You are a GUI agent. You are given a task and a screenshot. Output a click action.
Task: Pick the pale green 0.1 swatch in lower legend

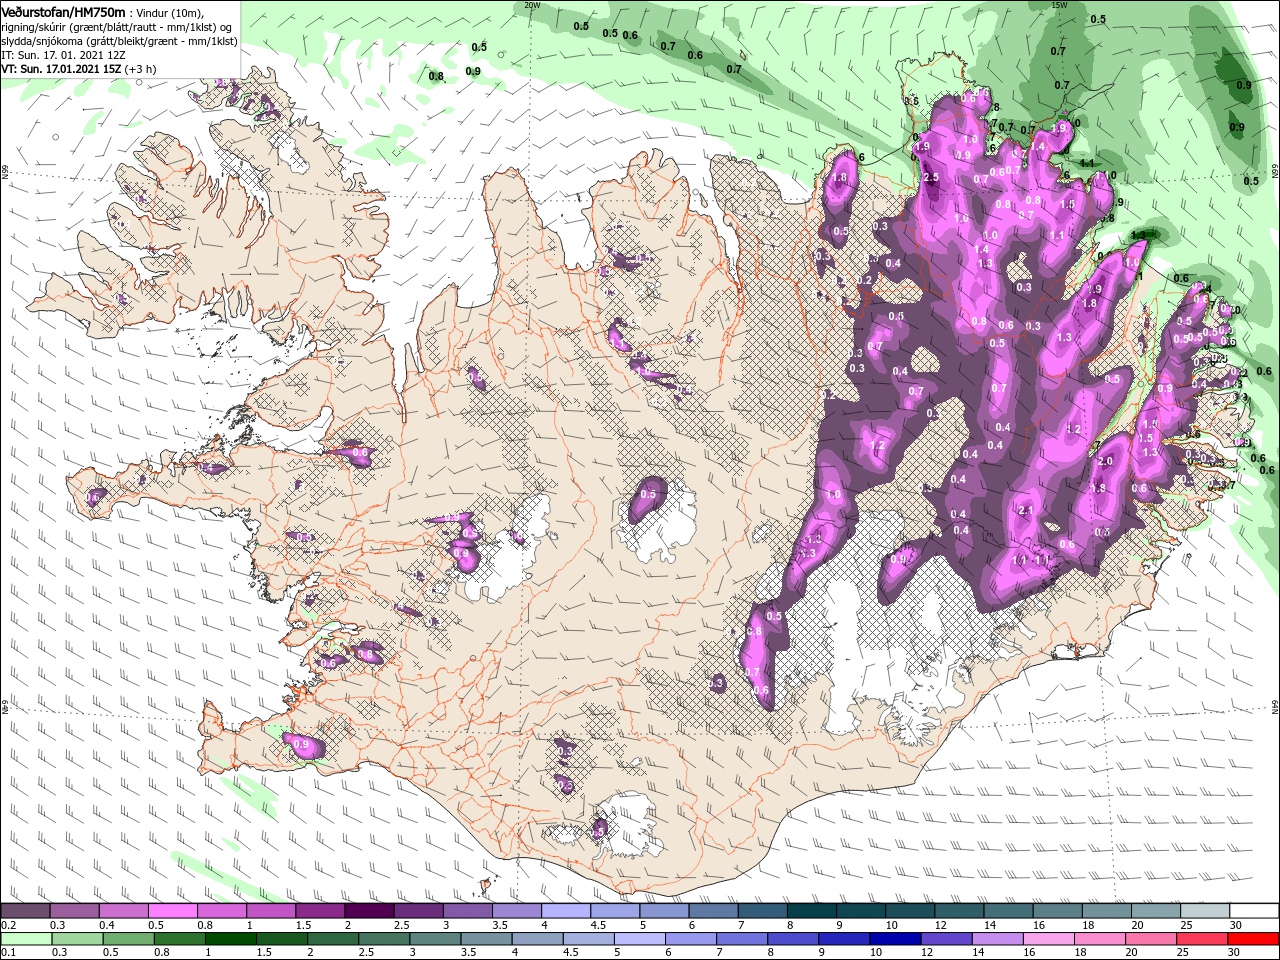tap(26, 938)
